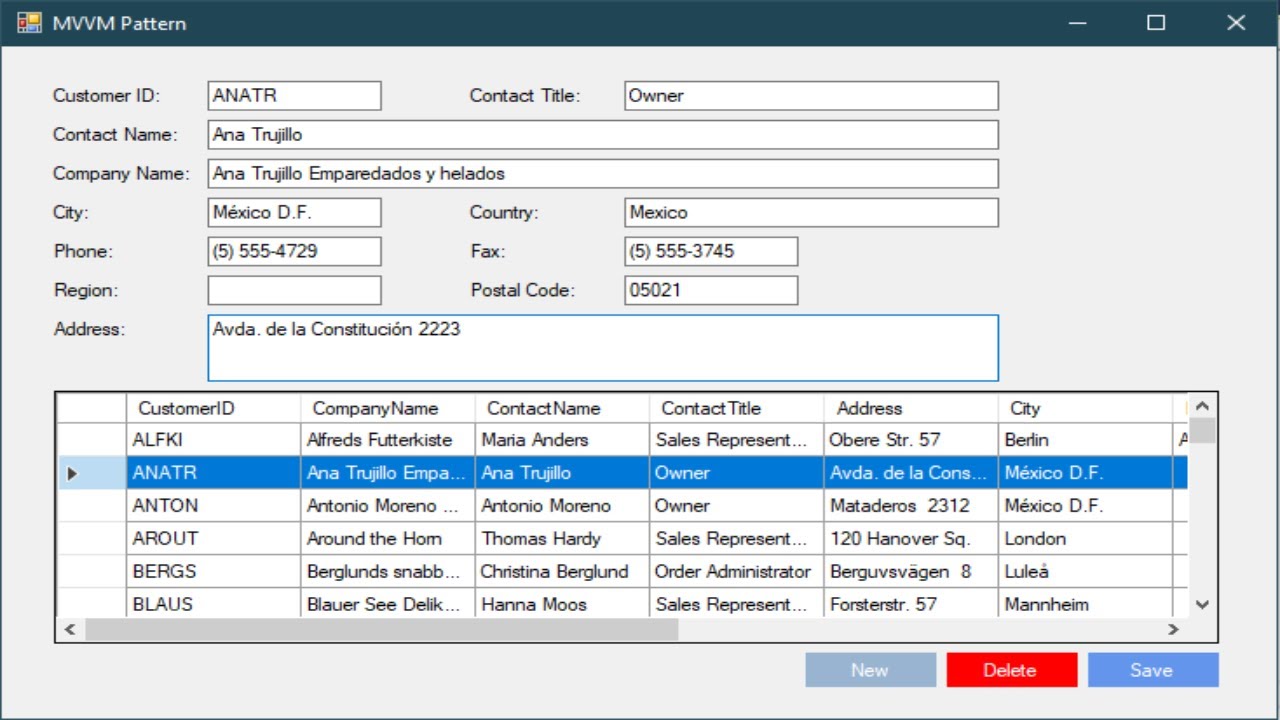Viewport: 1280px width, 720px height.
Task: Click the Maria Anders contact cell
Action: click(562, 440)
